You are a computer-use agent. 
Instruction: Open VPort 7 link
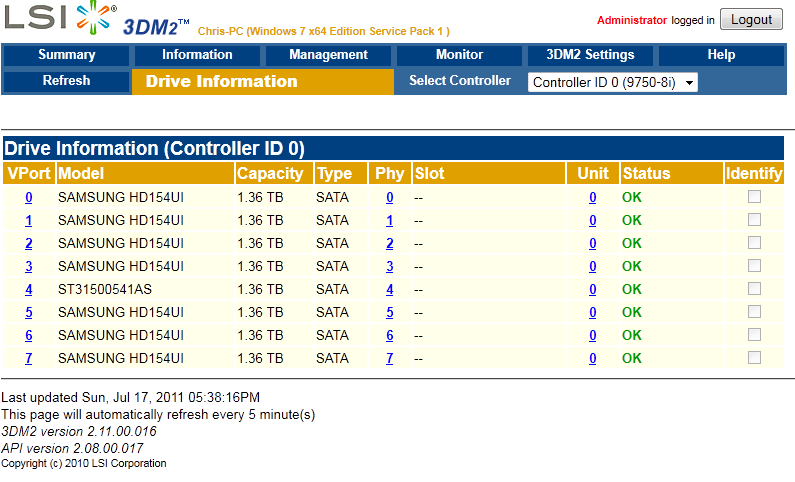click(28, 358)
